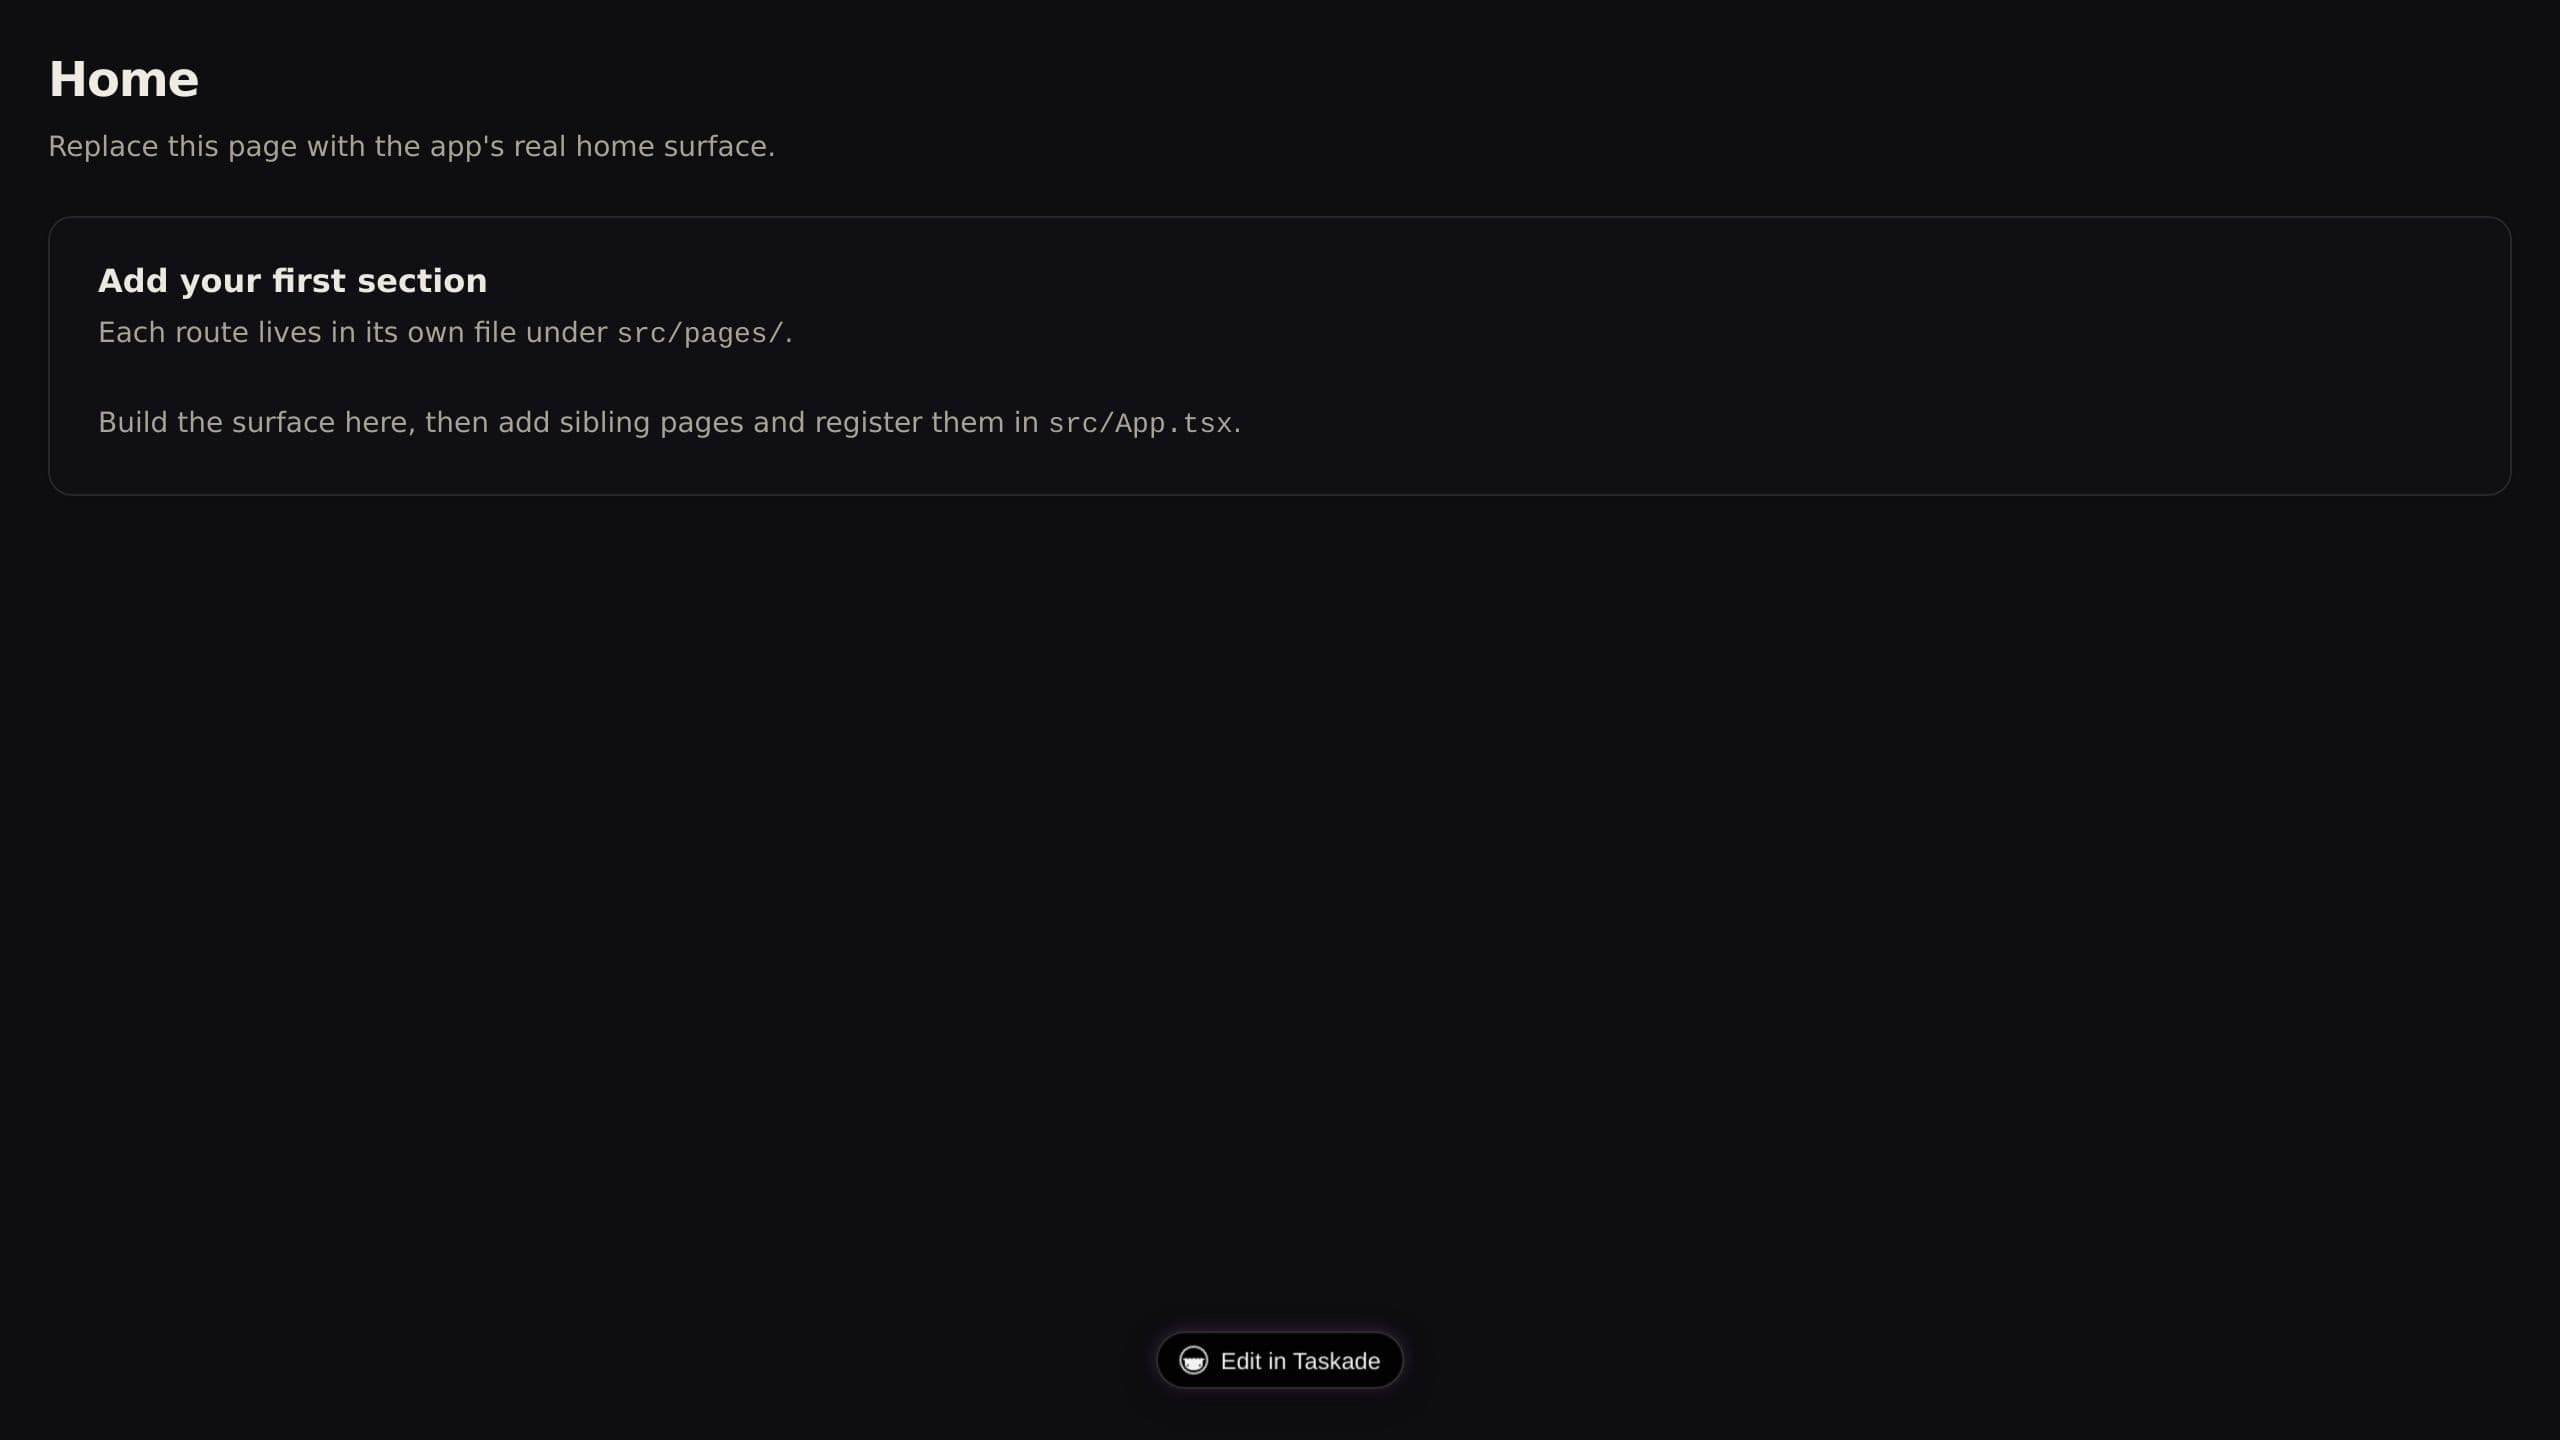Screen dimensions: 2560x1440
Task: Select the Home page heading
Action: 124,79
